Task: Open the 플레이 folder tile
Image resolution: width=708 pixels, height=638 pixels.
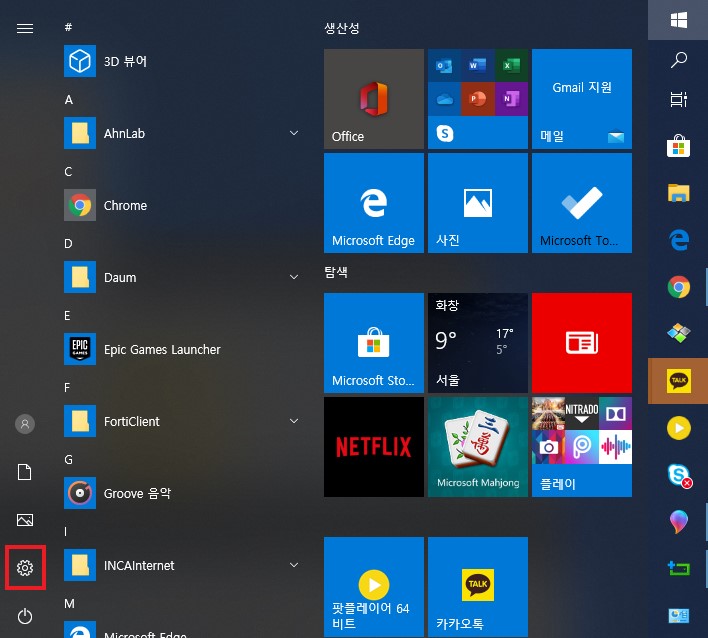Action: click(x=582, y=447)
